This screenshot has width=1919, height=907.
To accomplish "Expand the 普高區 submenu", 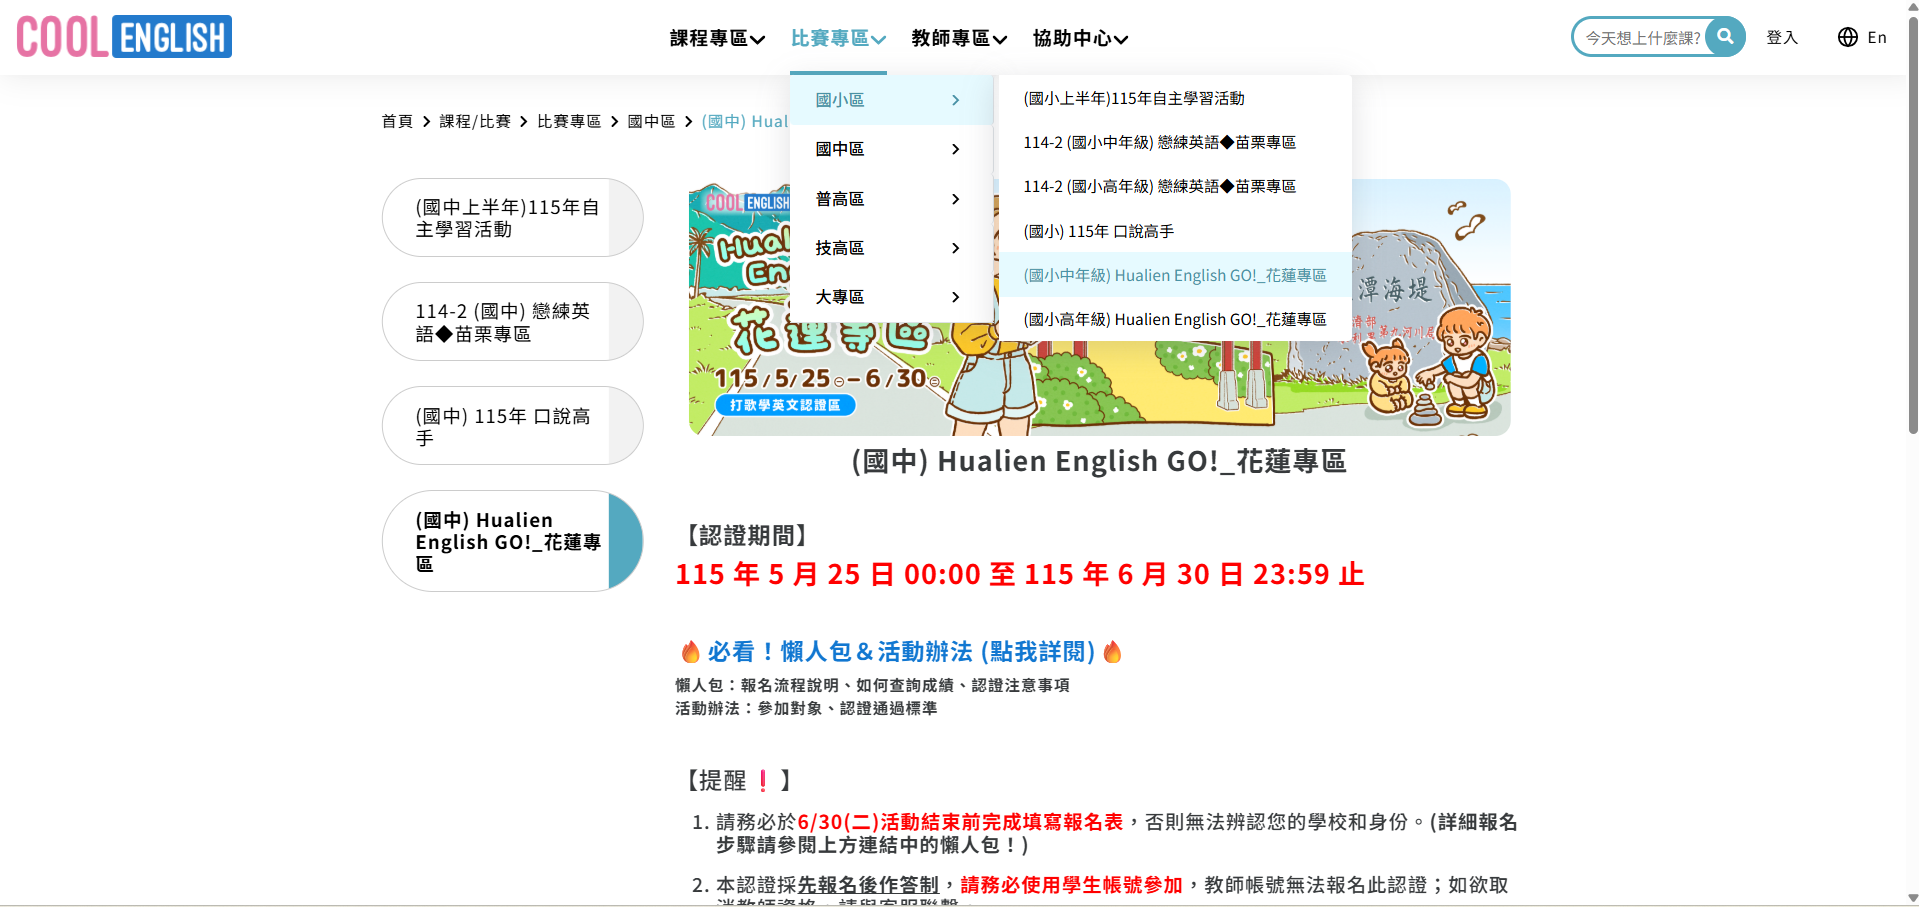I will coord(890,199).
